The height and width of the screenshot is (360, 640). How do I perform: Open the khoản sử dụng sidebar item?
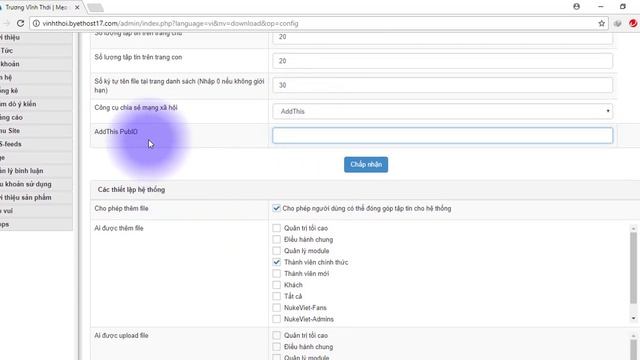click(36, 184)
